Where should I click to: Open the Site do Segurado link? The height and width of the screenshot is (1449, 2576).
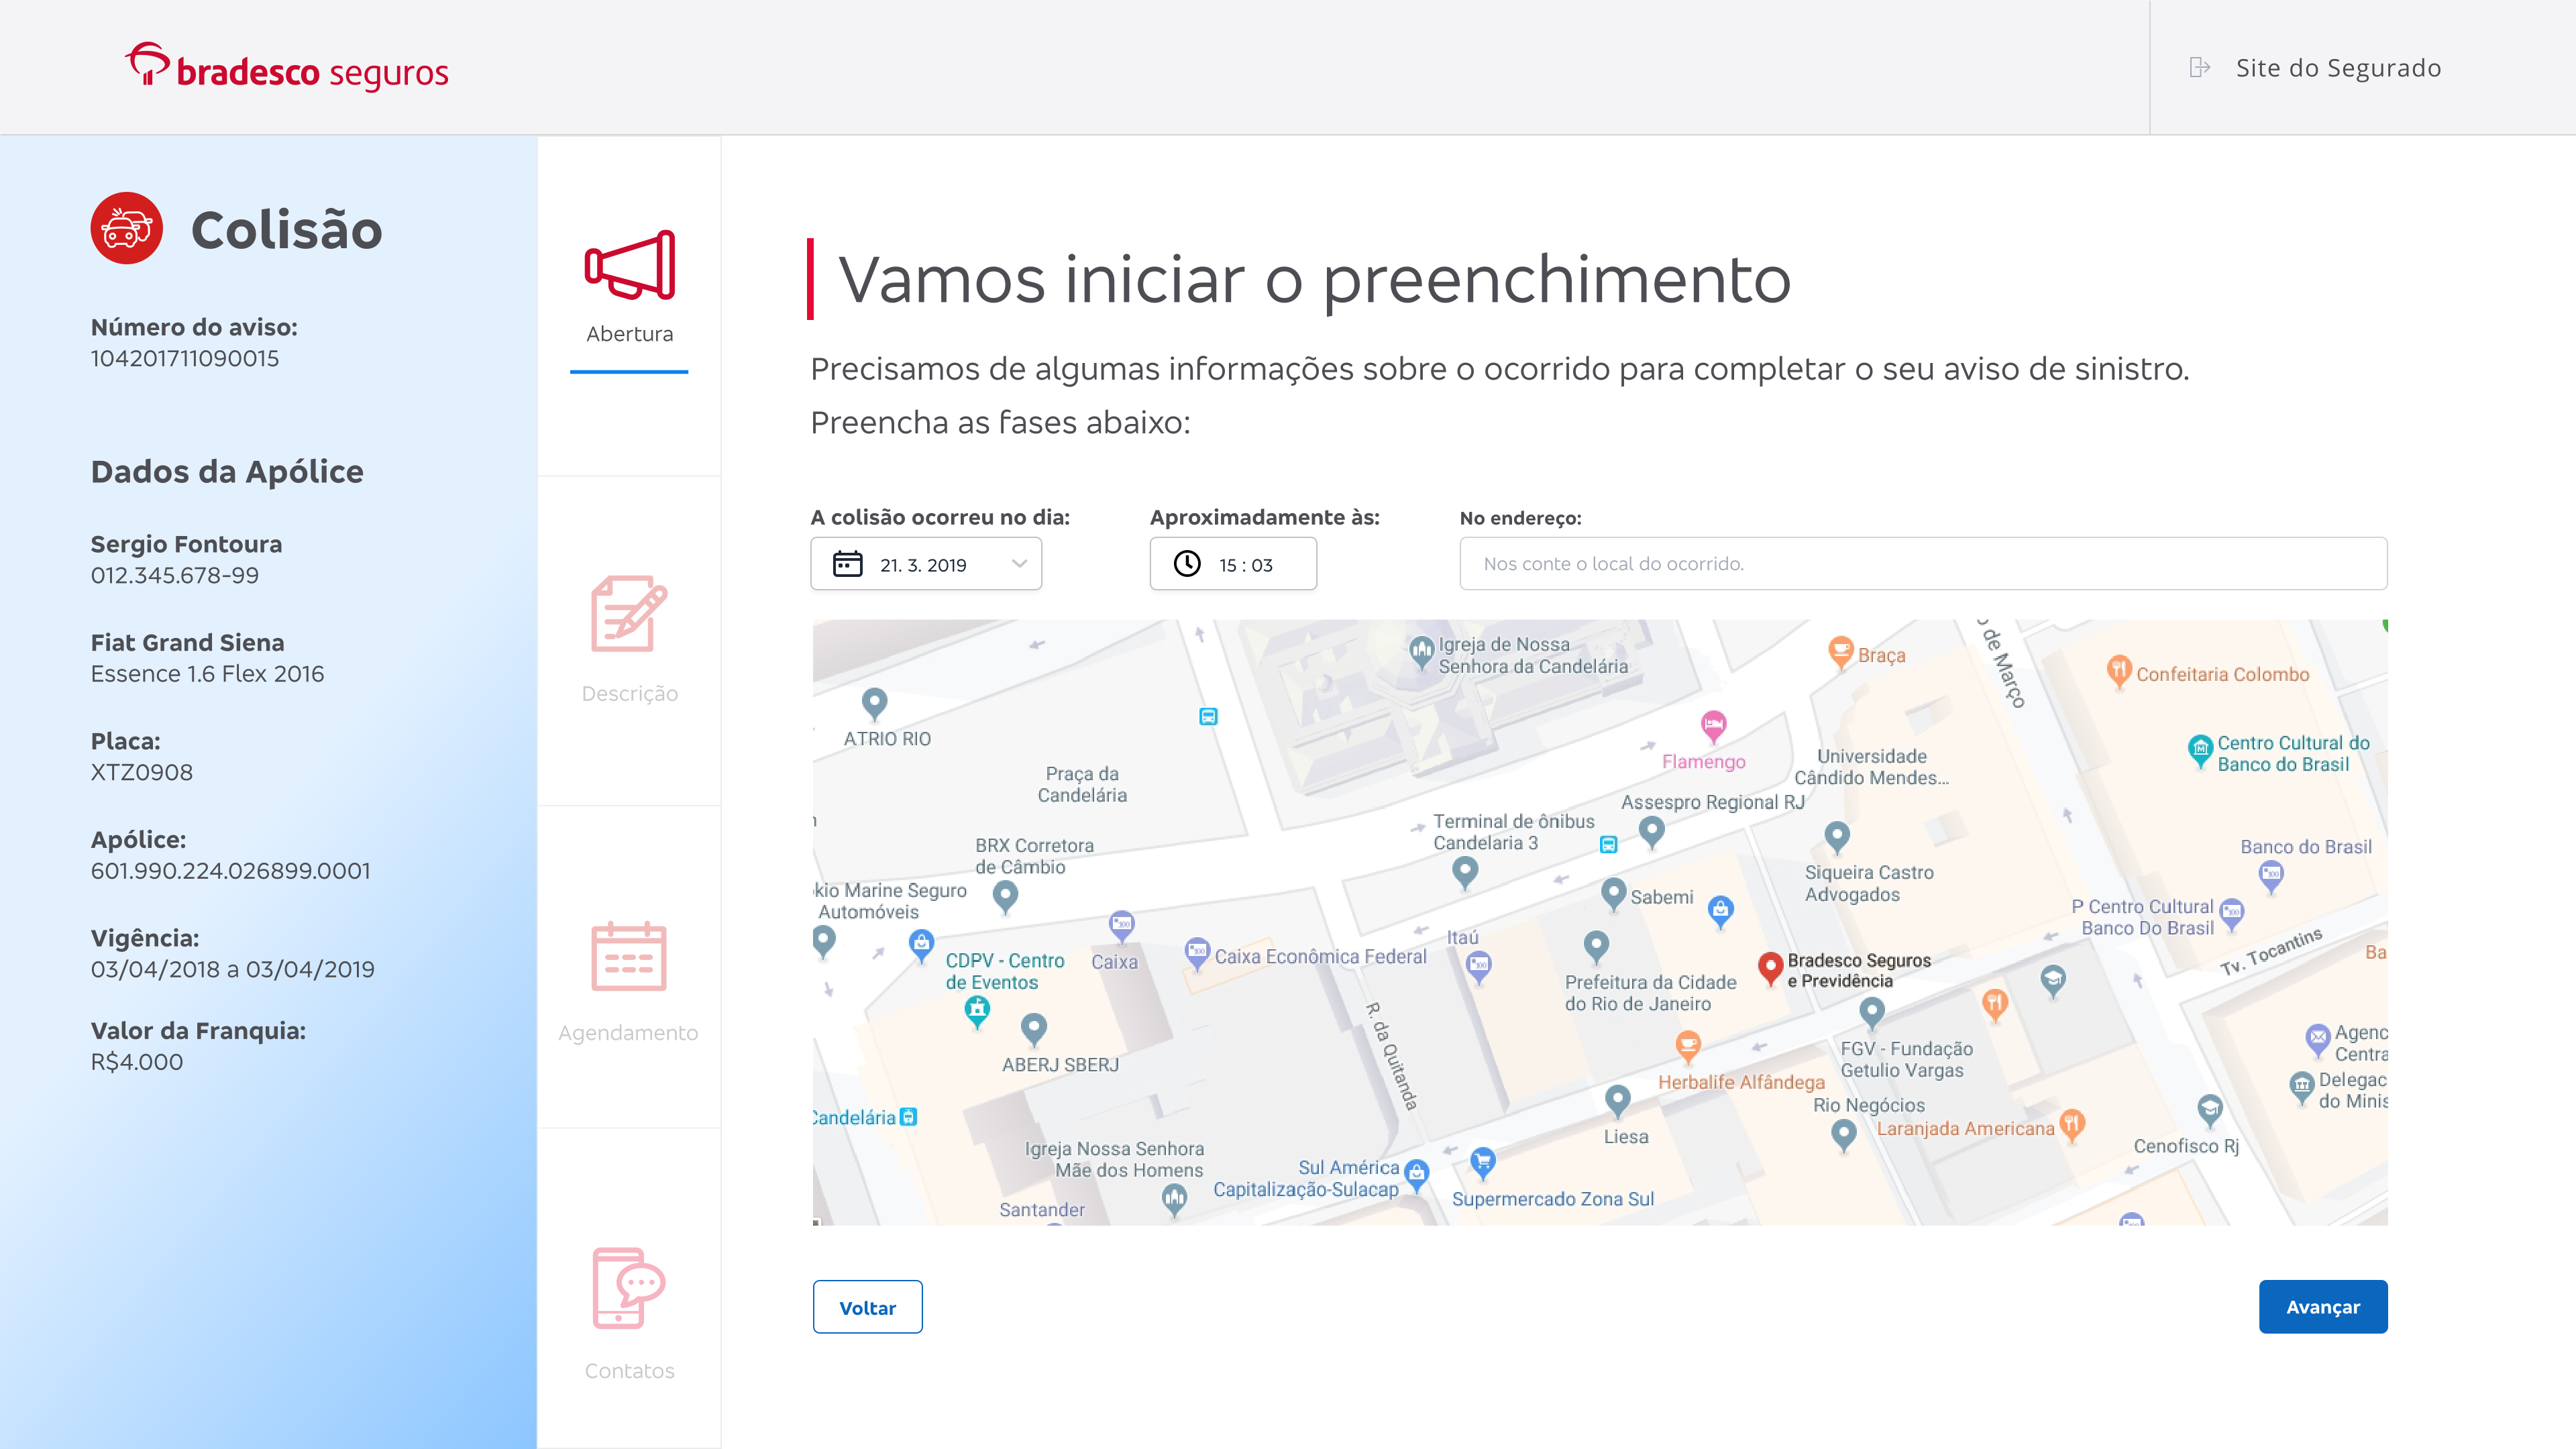pos(2338,68)
